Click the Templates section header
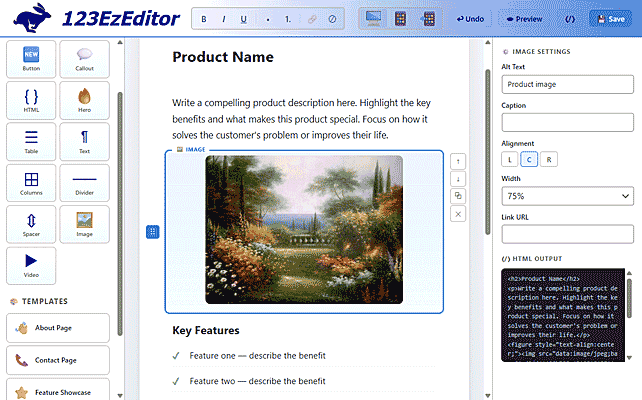 (x=39, y=301)
